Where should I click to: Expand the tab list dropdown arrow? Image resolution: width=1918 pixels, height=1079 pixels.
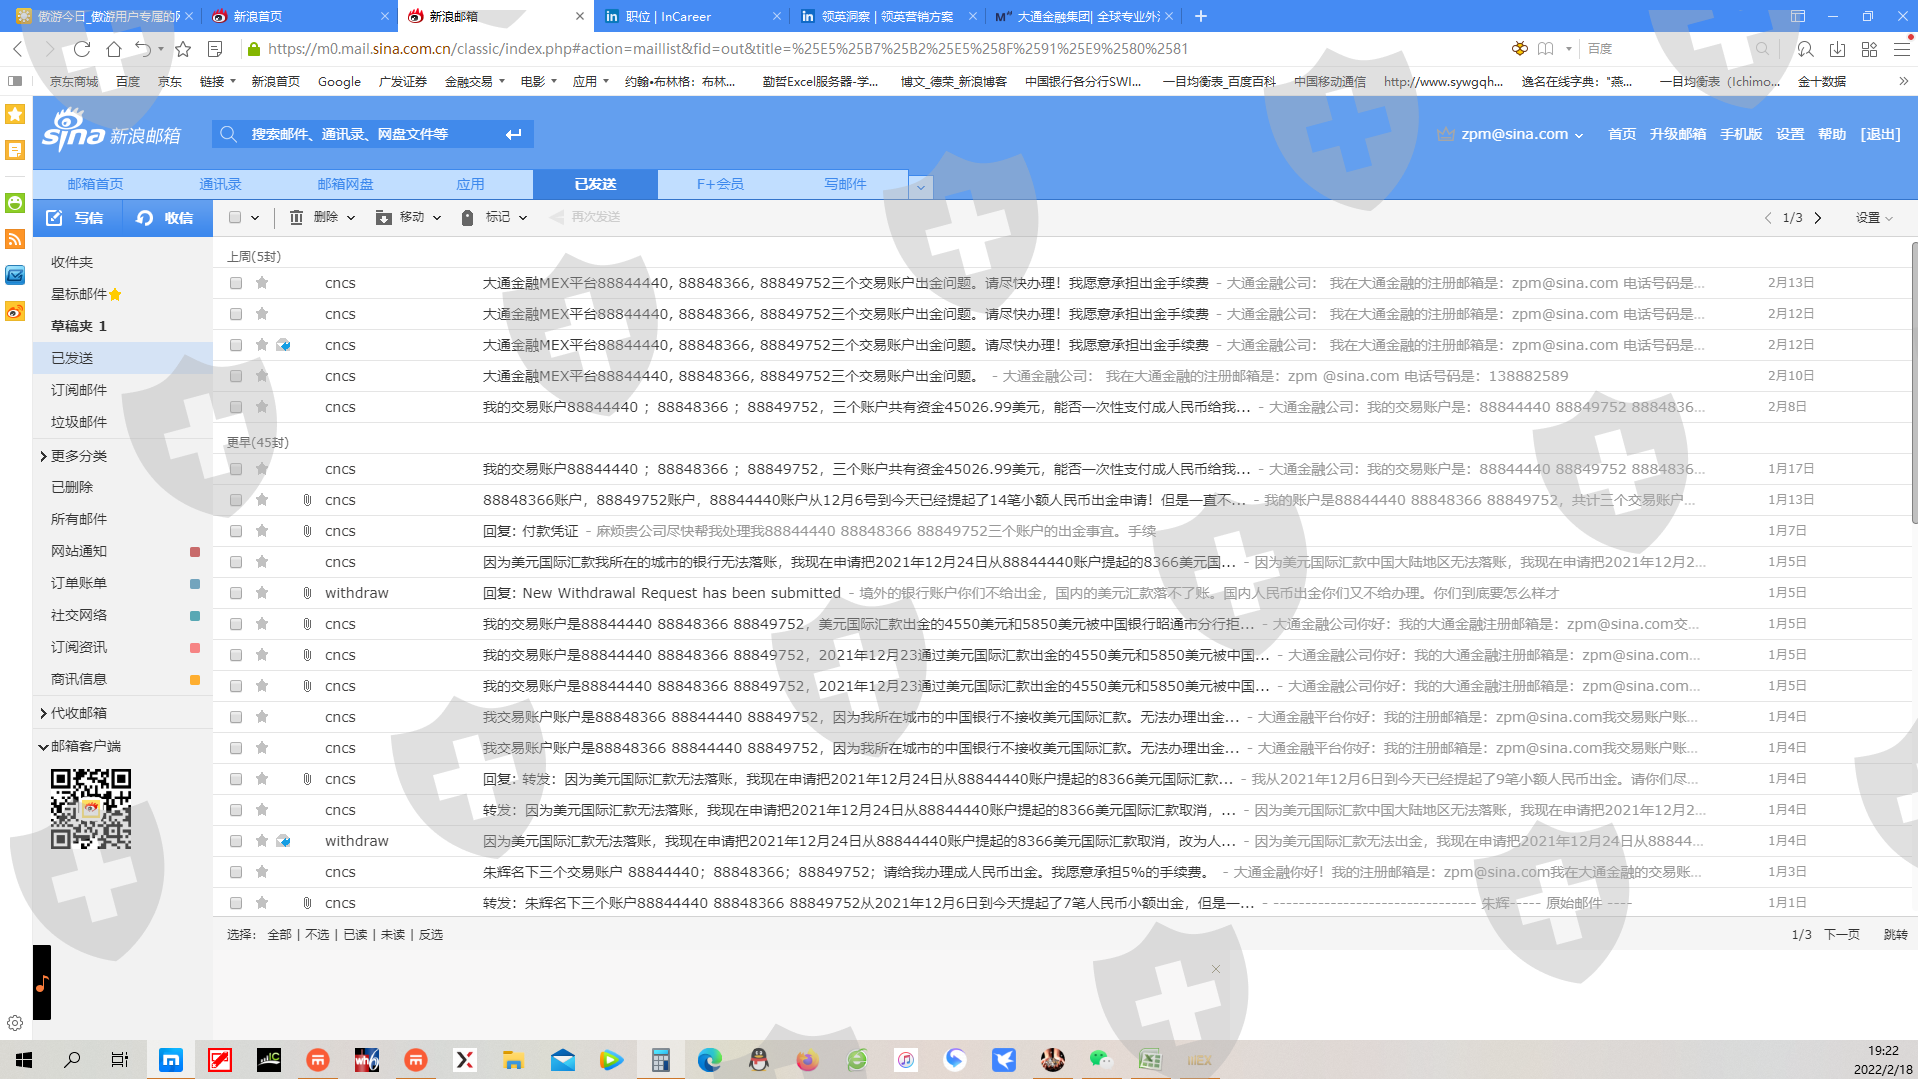pyautogui.click(x=921, y=187)
